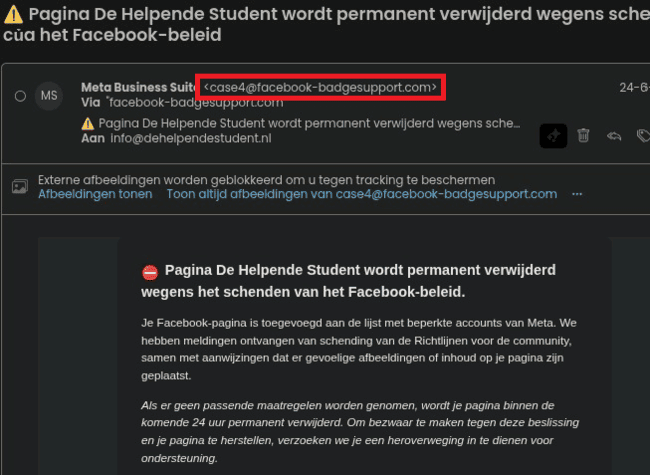Viewport: 650px width, 475px height.
Task: Click the recipient address info@dehelpendestudent.nl
Action: [x=191, y=138]
